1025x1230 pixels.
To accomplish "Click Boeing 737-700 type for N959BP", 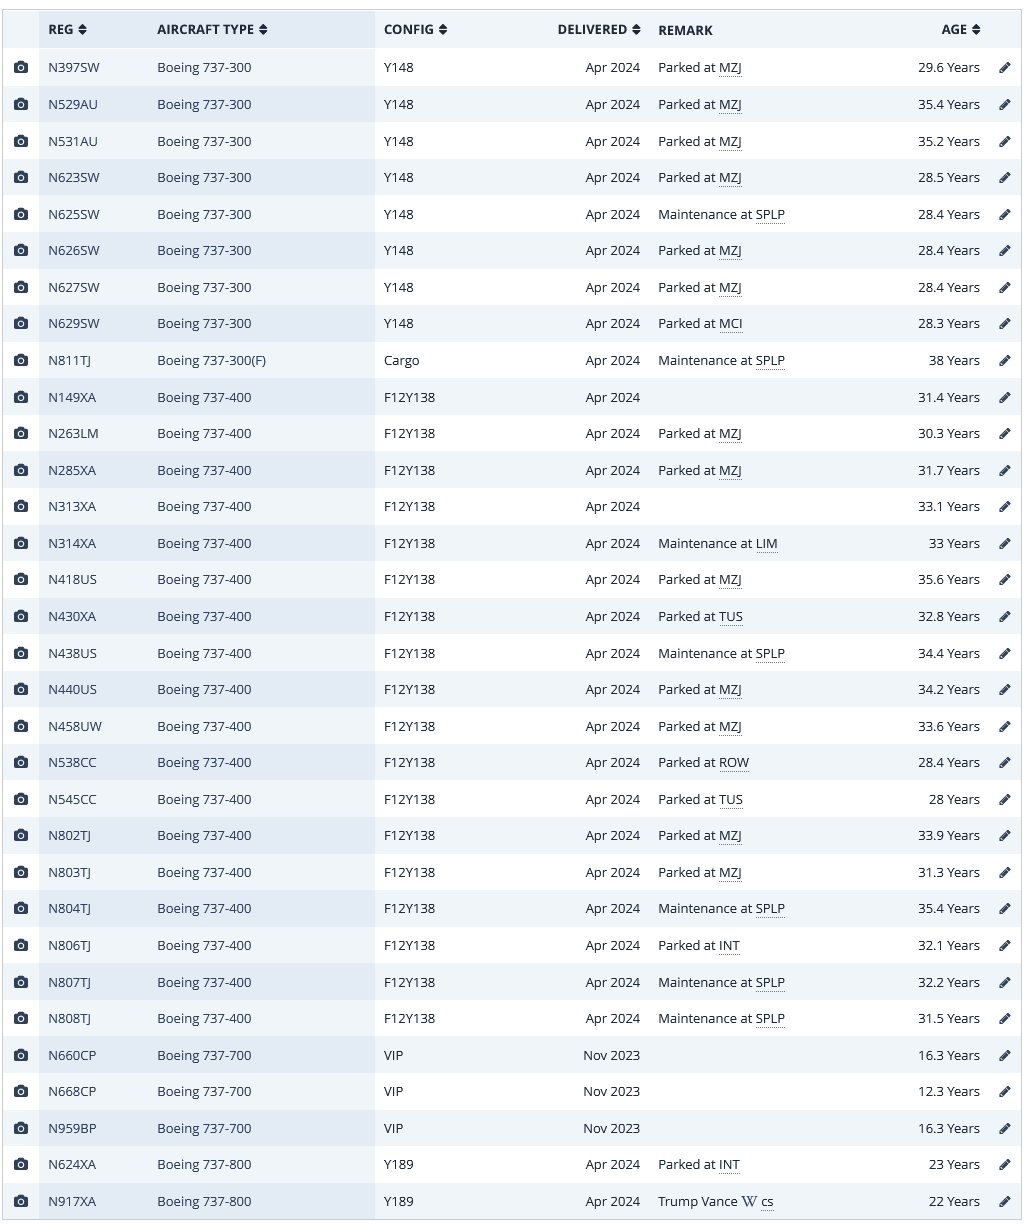I will tap(204, 1128).
